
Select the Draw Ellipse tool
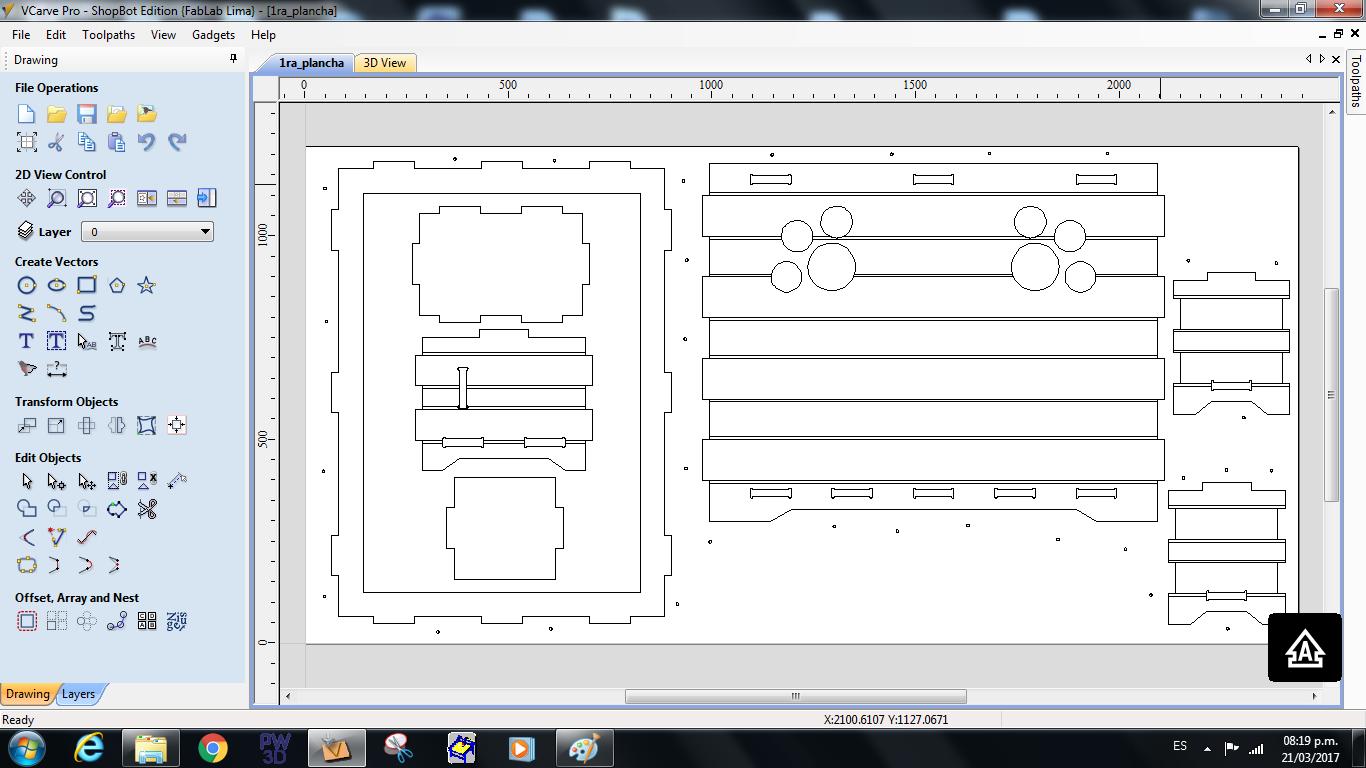tap(57, 286)
